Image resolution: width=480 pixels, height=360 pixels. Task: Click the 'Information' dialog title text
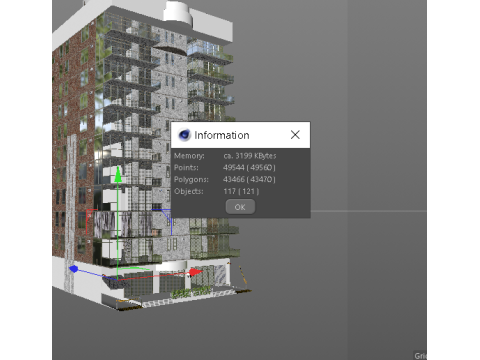coord(222,135)
